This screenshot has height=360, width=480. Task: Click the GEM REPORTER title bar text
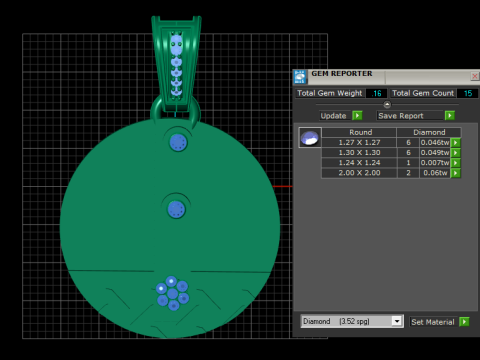(342, 74)
